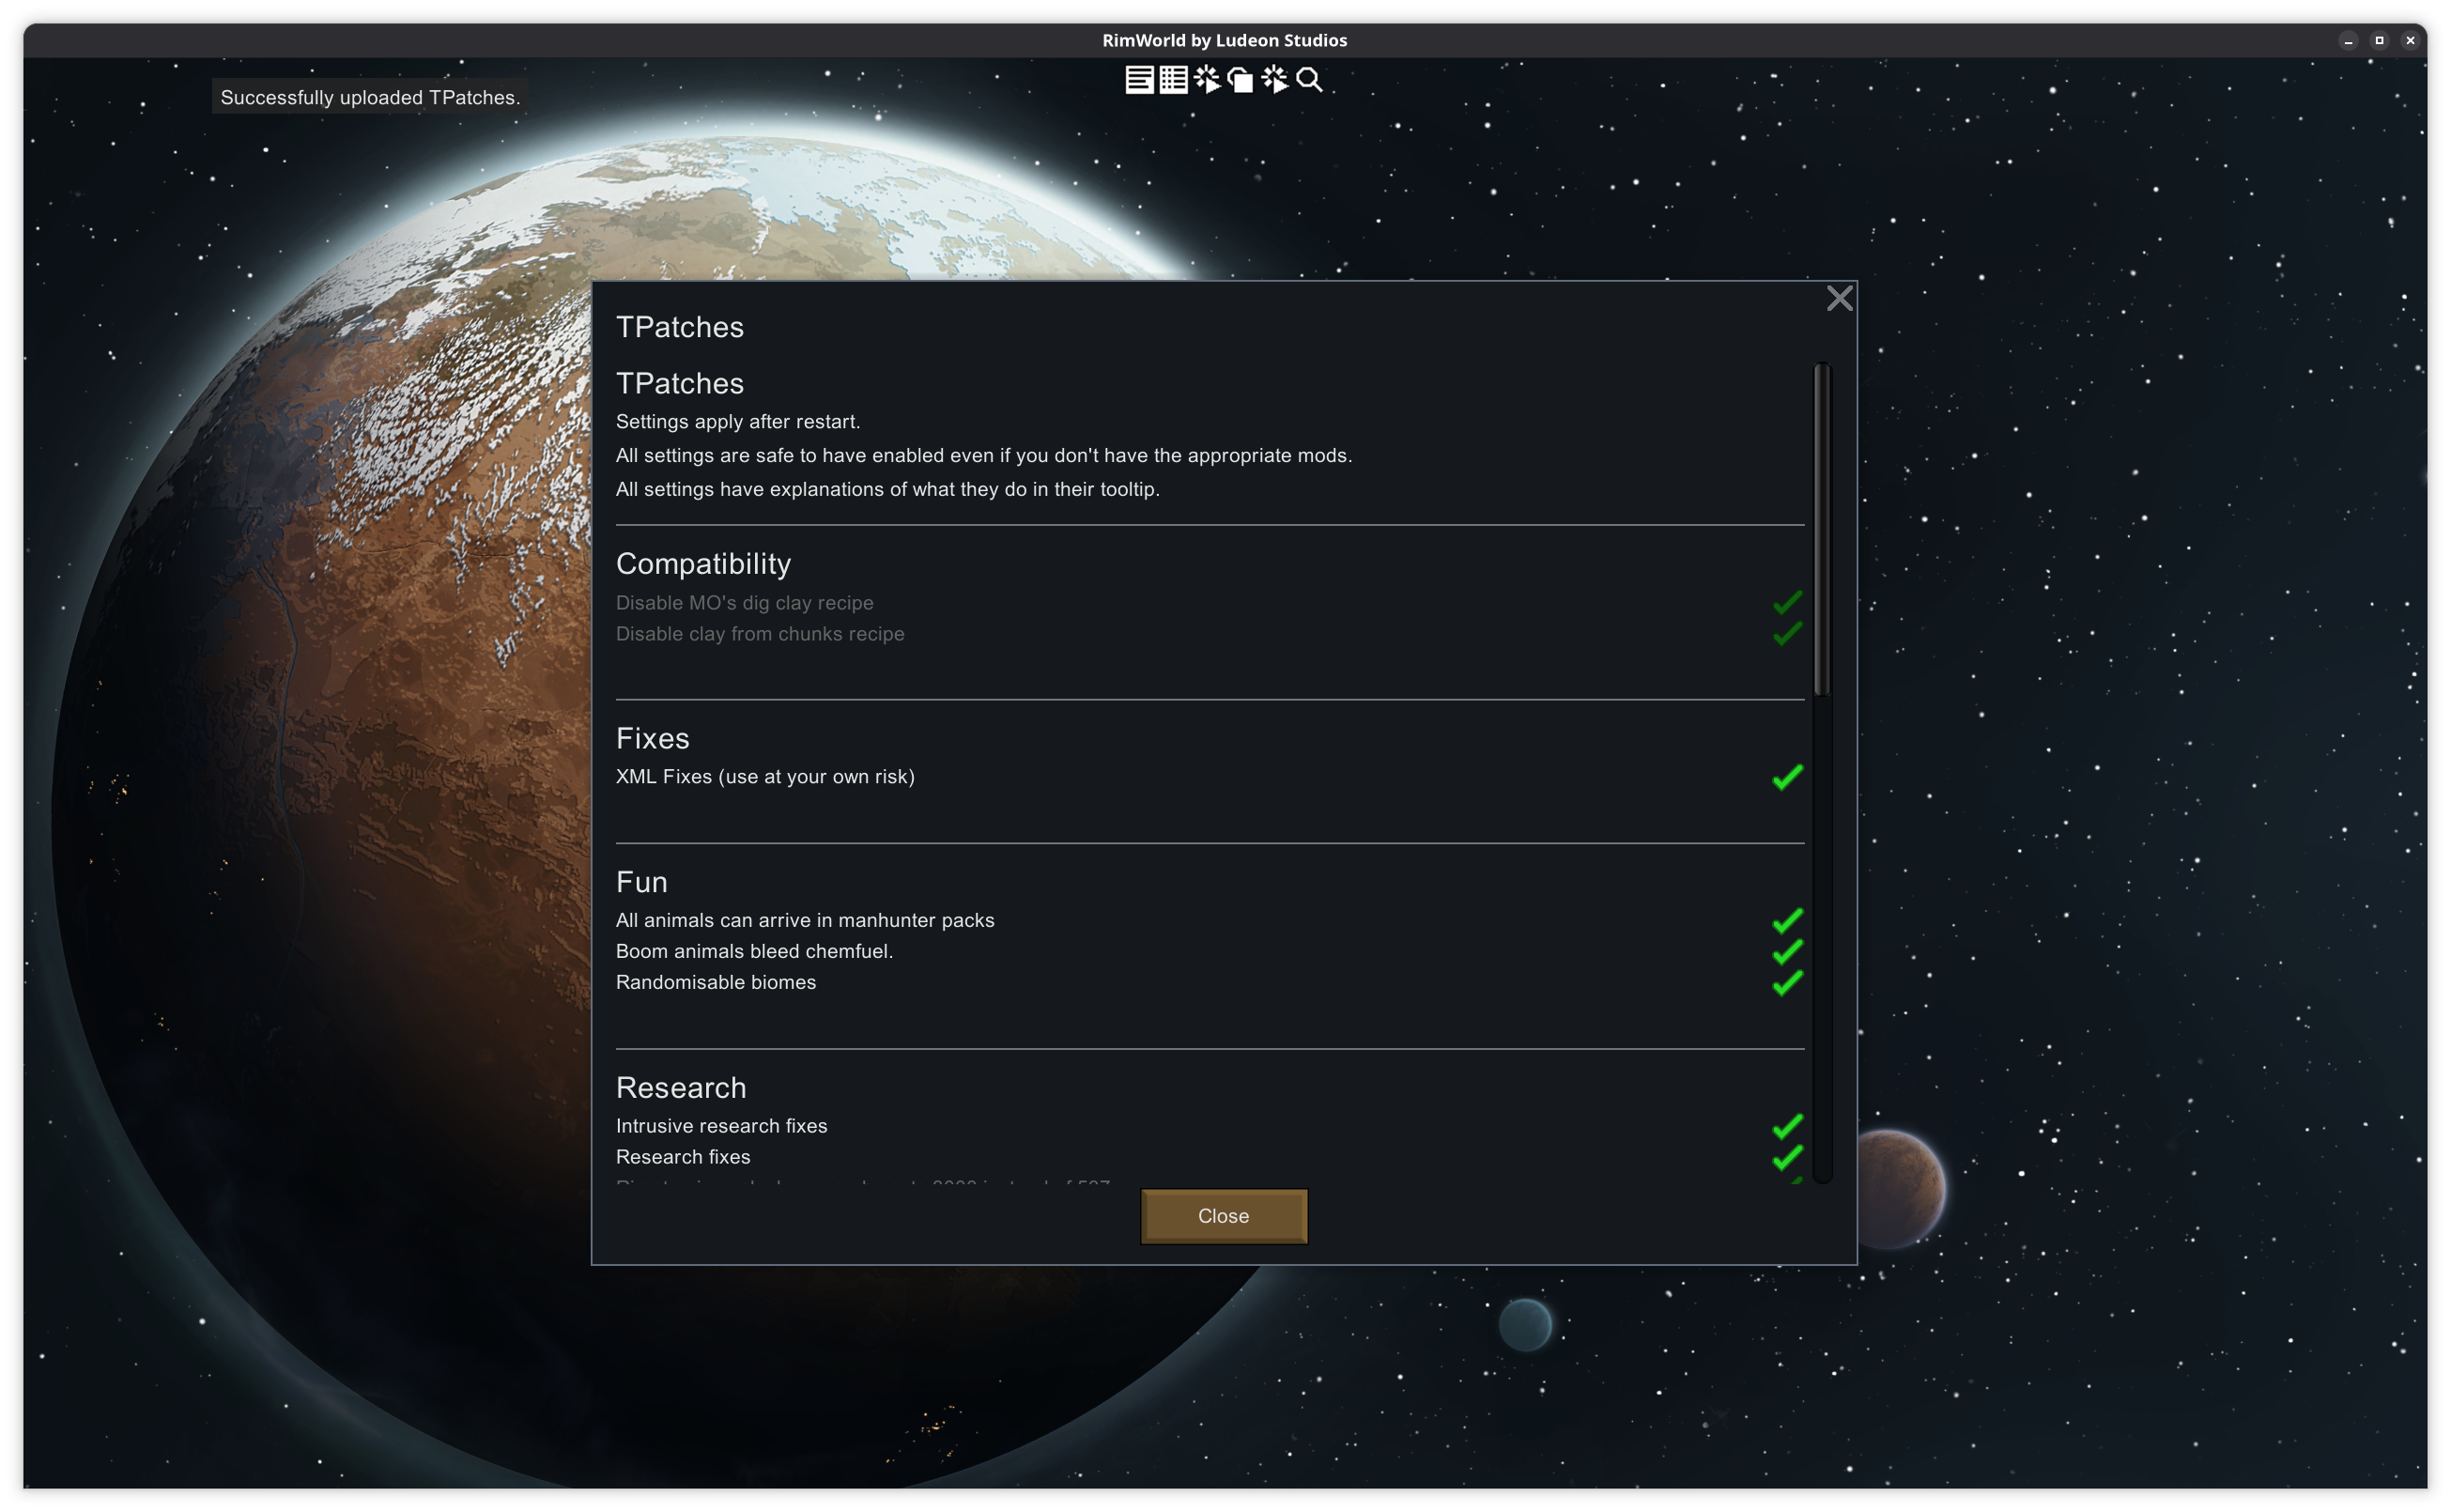Toggle Boom animals bleed chemfuel option
This screenshot has height=1512, width=2451.
point(1787,951)
